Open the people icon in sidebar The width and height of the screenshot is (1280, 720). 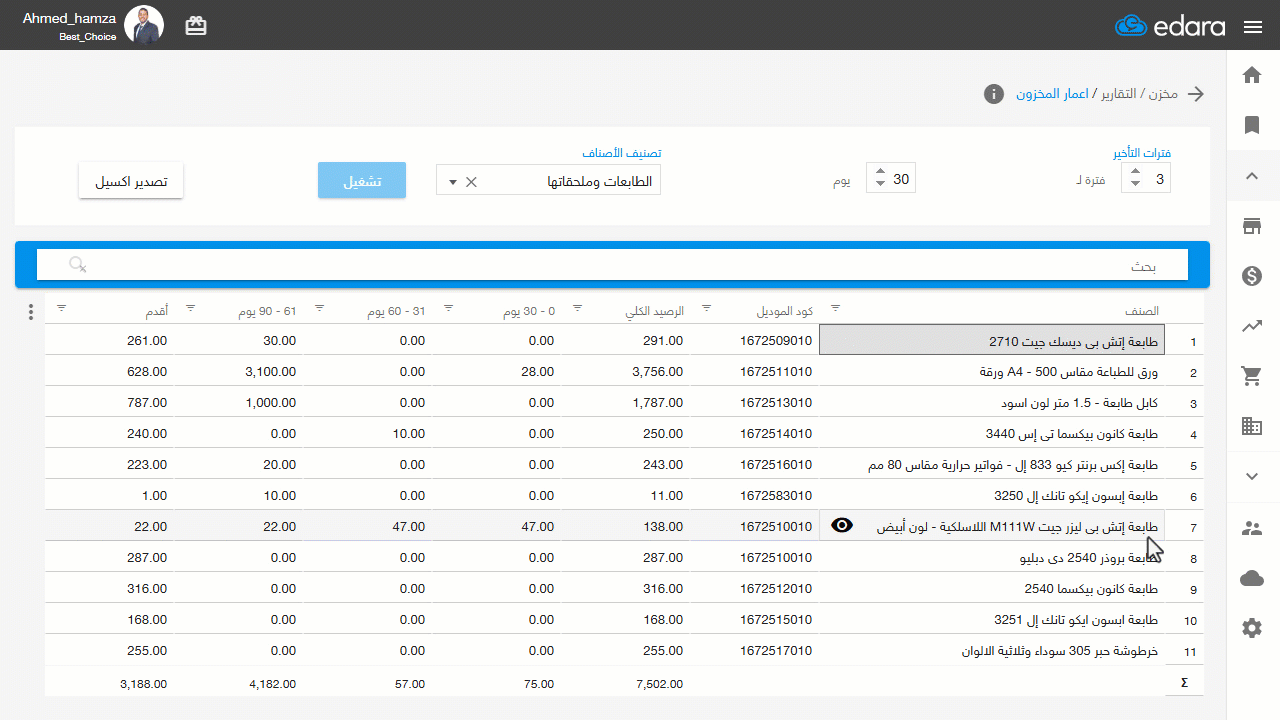point(1251,528)
